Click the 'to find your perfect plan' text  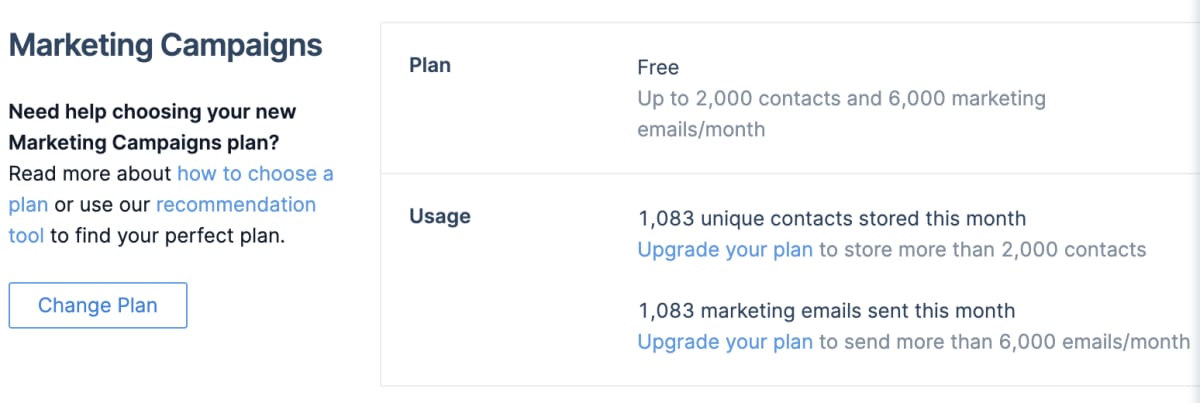168,237
